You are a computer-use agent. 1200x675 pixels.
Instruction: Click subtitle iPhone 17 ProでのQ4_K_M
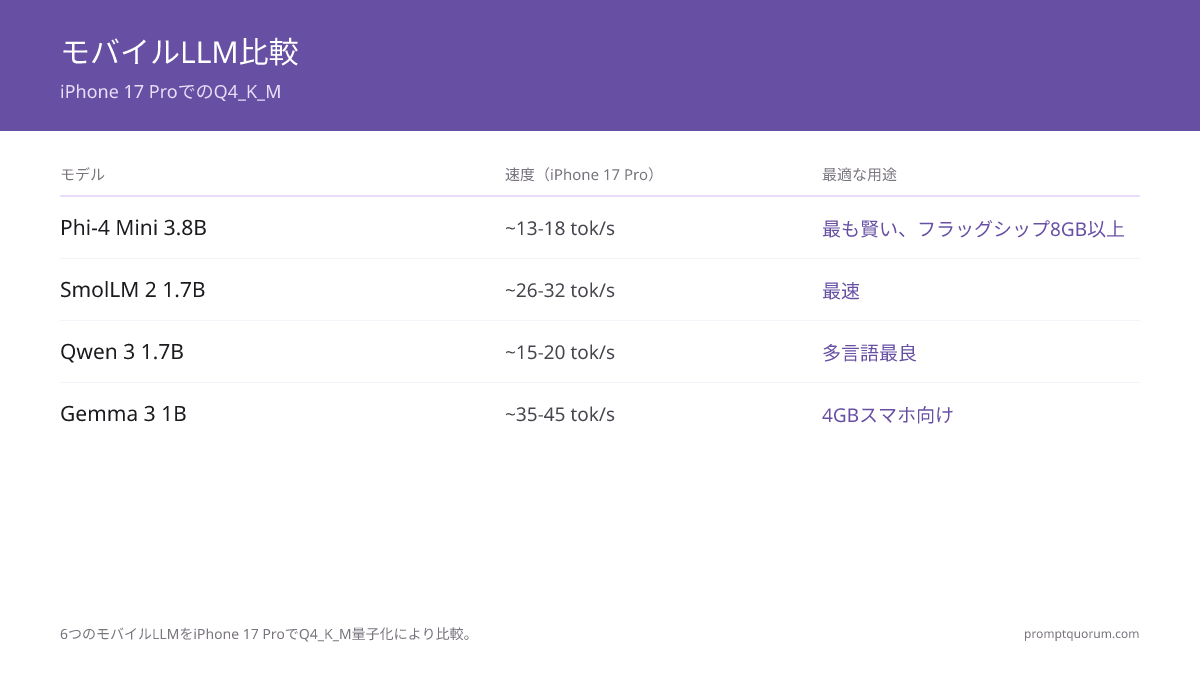tap(171, 92)
